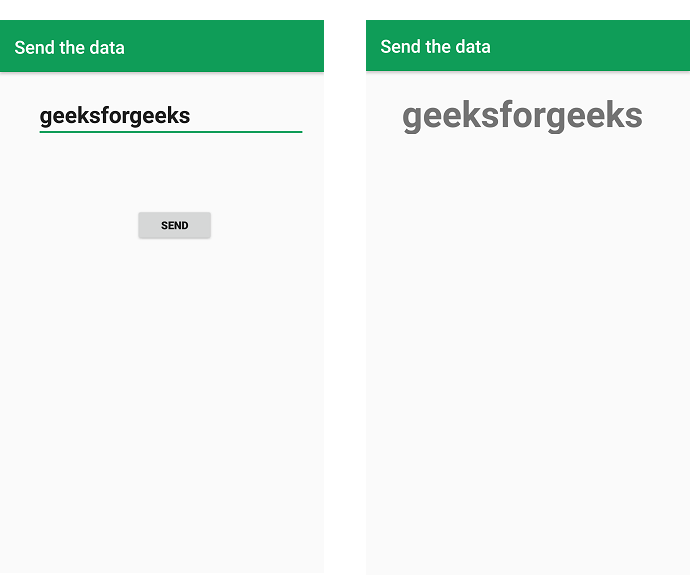Tap the SEND button
Screen dimensions: 691x576
pos(175,225)
